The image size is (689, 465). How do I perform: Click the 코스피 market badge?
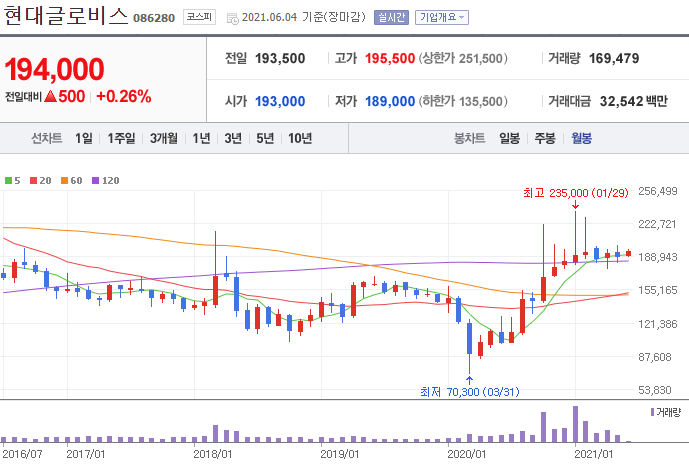pyautogui.click(x=199, y=17)
